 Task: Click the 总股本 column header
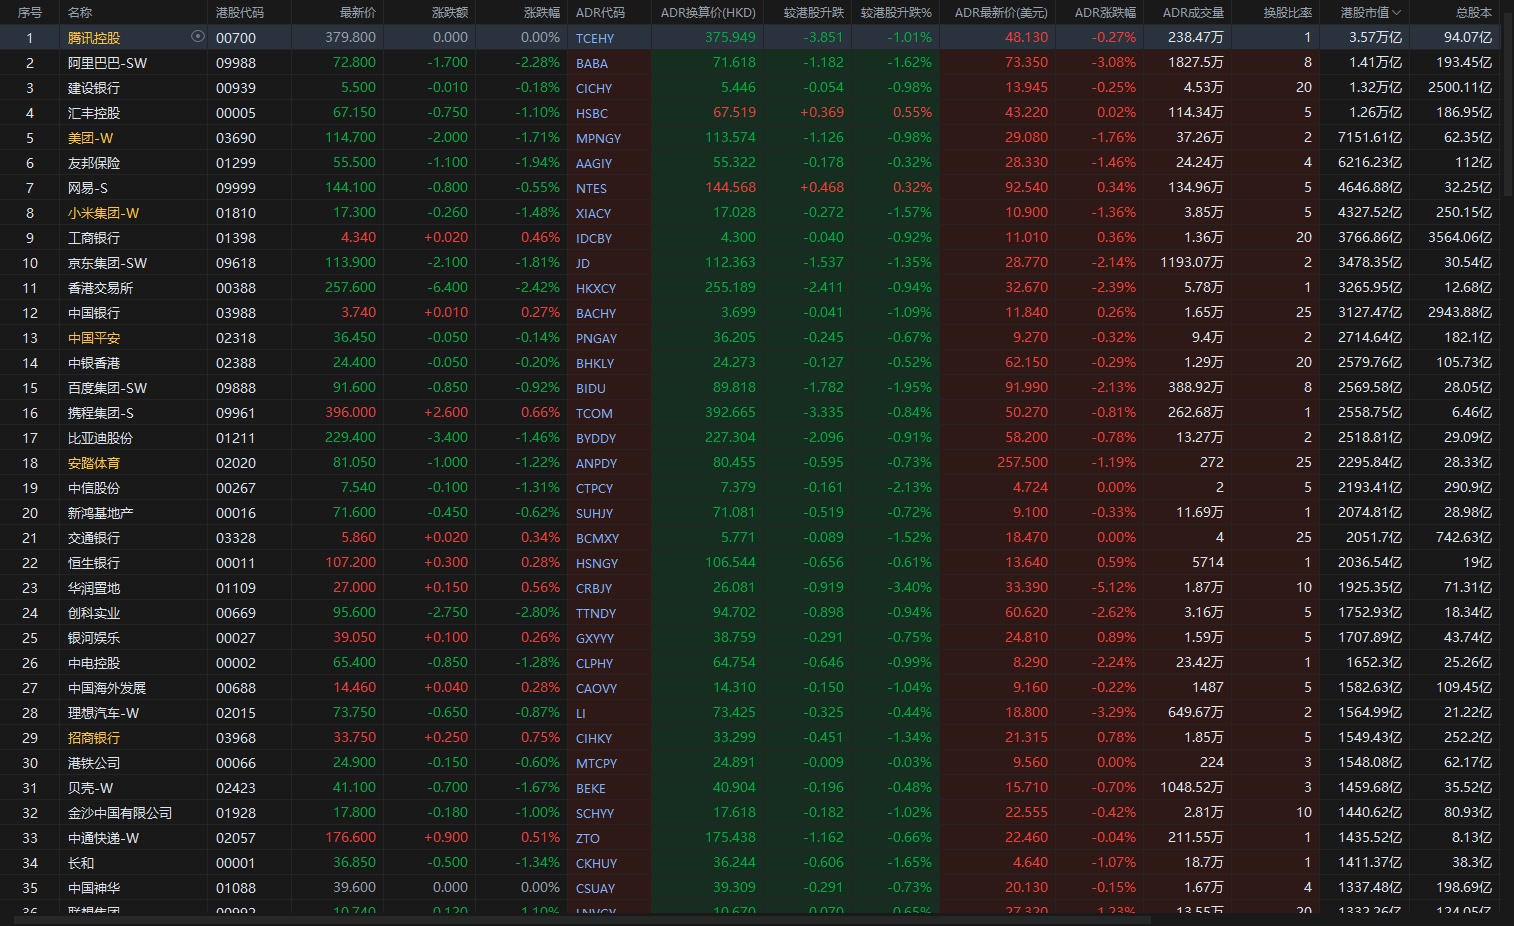1472,13
